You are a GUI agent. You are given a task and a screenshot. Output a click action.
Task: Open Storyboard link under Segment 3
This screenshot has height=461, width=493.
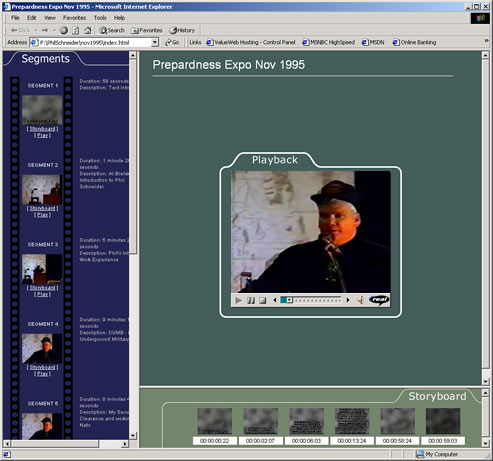[42, 288]
